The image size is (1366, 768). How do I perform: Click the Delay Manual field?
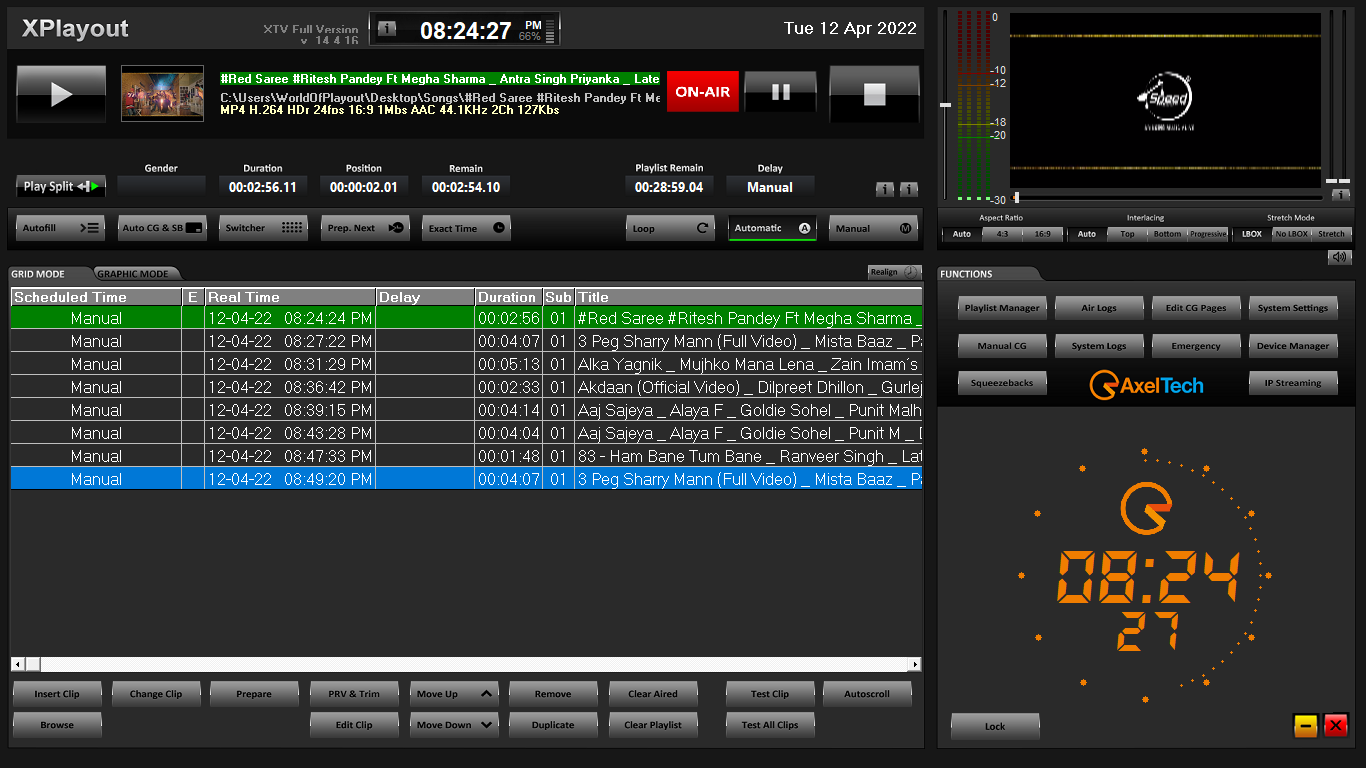point(770,187)
